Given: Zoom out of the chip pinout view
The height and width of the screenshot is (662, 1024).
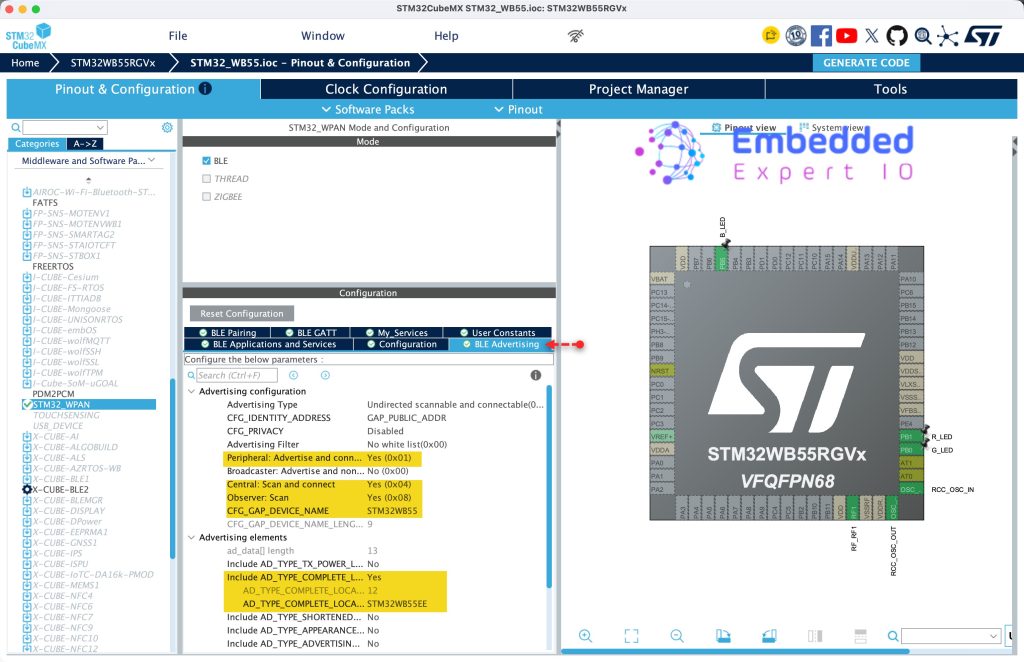Looking at the screenshot, I should [677, 635].
